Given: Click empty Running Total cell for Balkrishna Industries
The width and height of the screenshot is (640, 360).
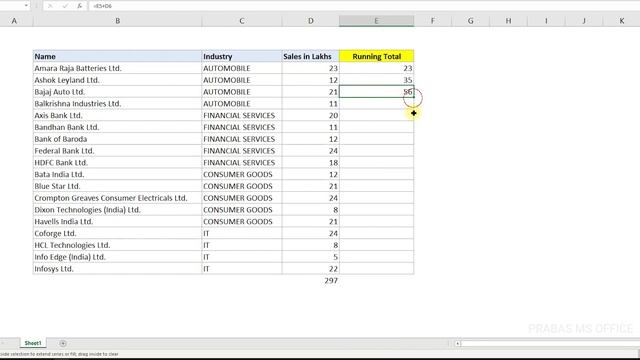Looking at the screenshot, I should (376, 104).
